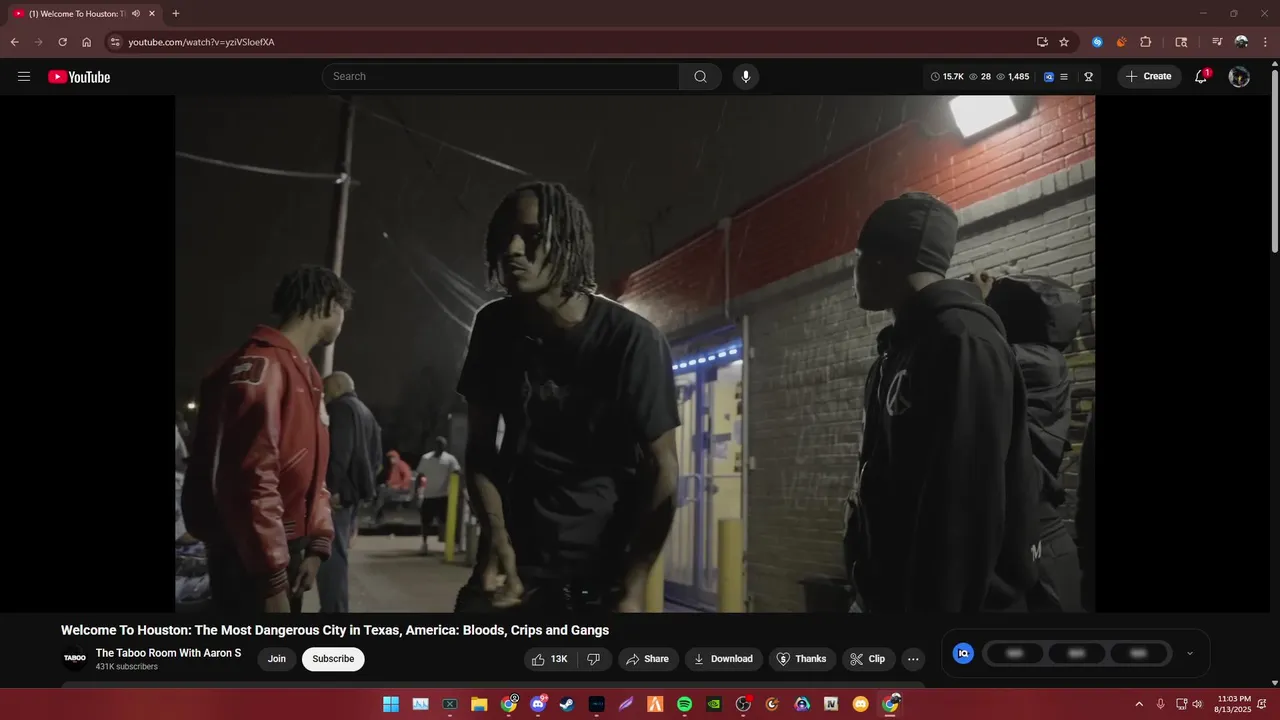Reload the current page

(62, 42)
